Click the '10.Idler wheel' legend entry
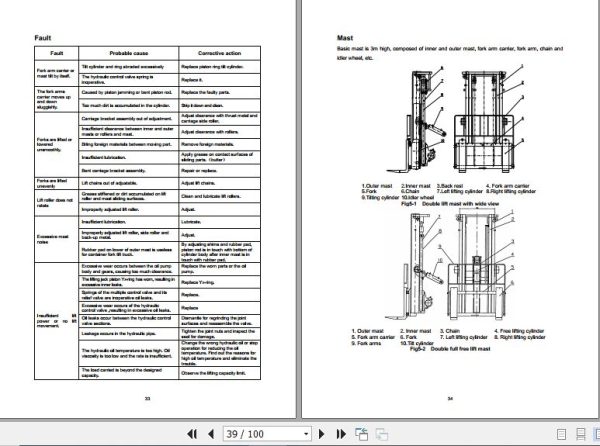This screenshot has width=600, height=446. pos(417,197)
